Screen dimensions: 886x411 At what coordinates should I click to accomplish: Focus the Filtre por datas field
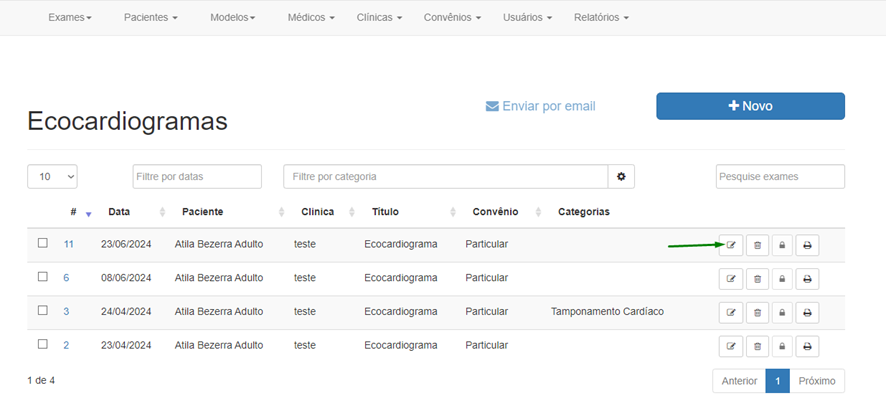click(x=197, y=176)
